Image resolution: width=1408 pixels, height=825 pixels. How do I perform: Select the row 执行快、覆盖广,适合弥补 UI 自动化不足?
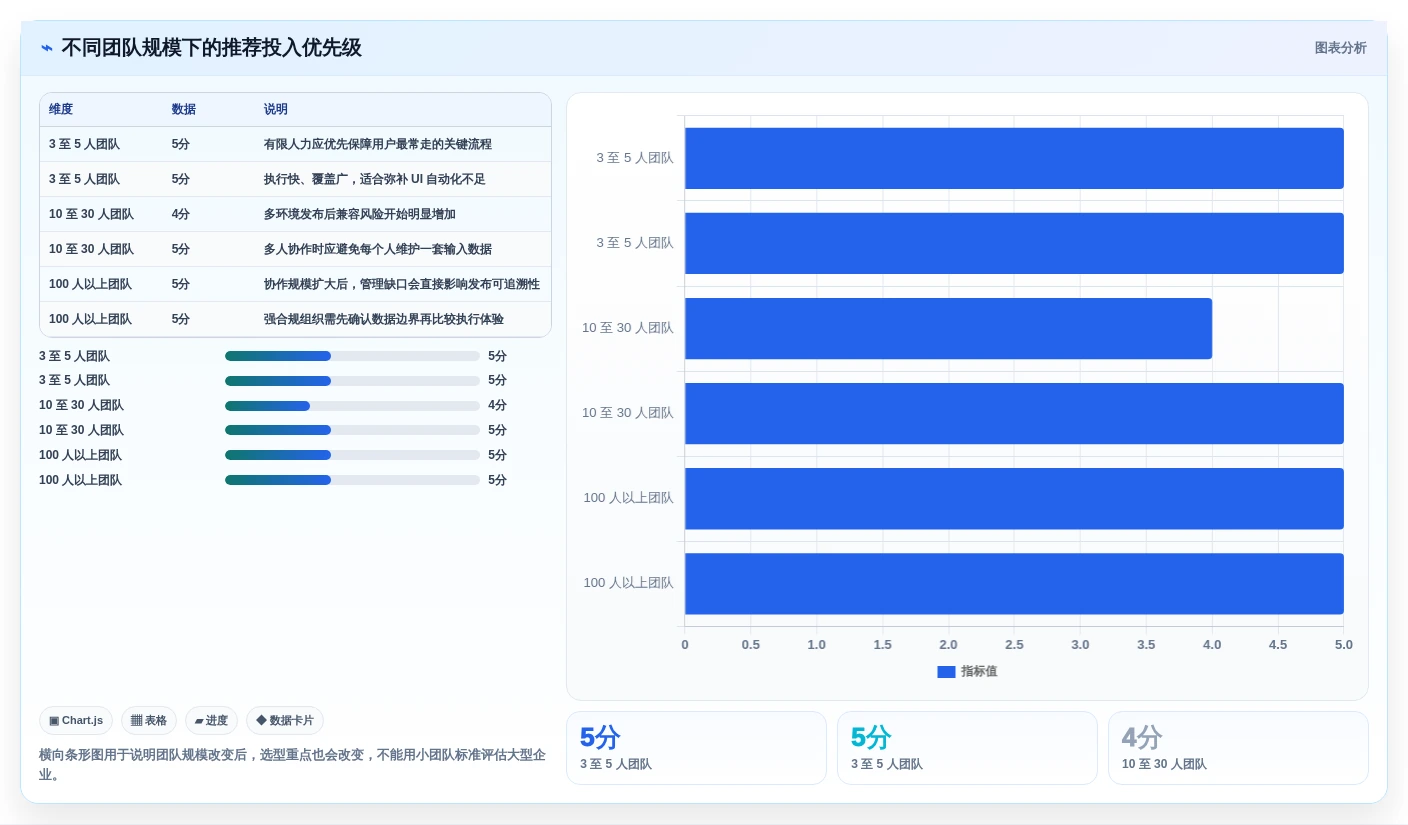pyautogui.click(x=295, y=179)
